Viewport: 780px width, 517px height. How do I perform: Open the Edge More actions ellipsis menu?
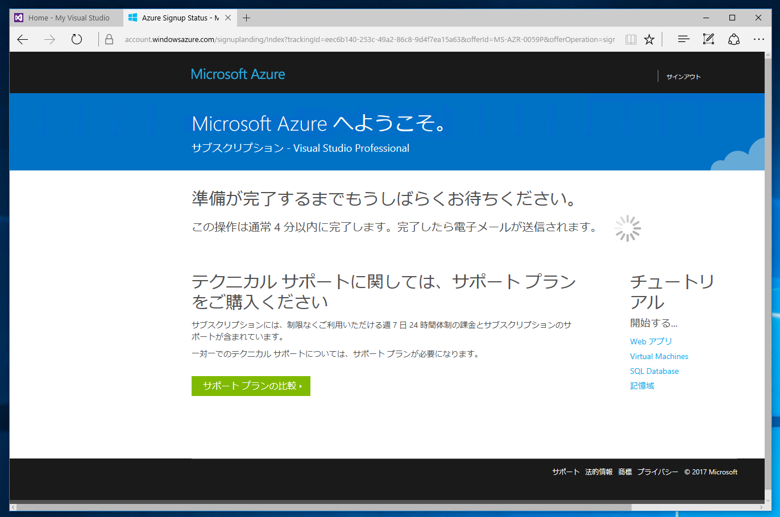pos(759,39)
